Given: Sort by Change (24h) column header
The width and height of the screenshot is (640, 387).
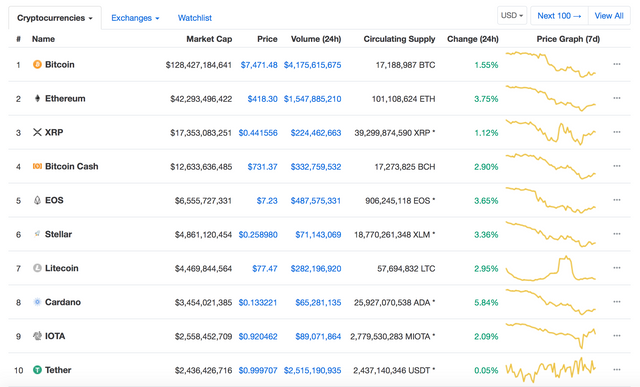Looking at the screenshot, I should point(473,39).
